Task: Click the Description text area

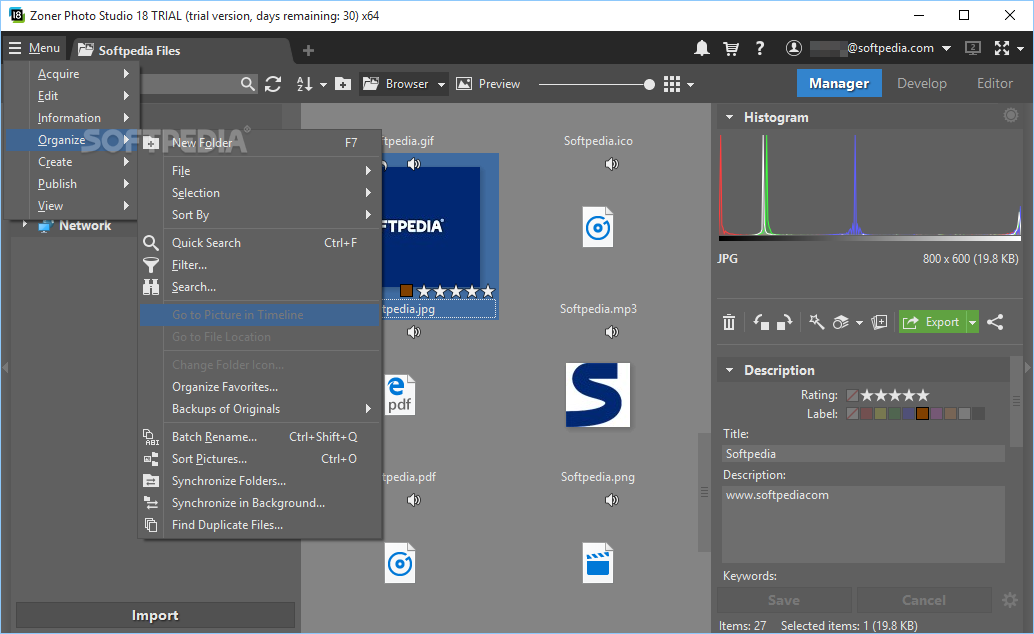Action: coord(863,524)
